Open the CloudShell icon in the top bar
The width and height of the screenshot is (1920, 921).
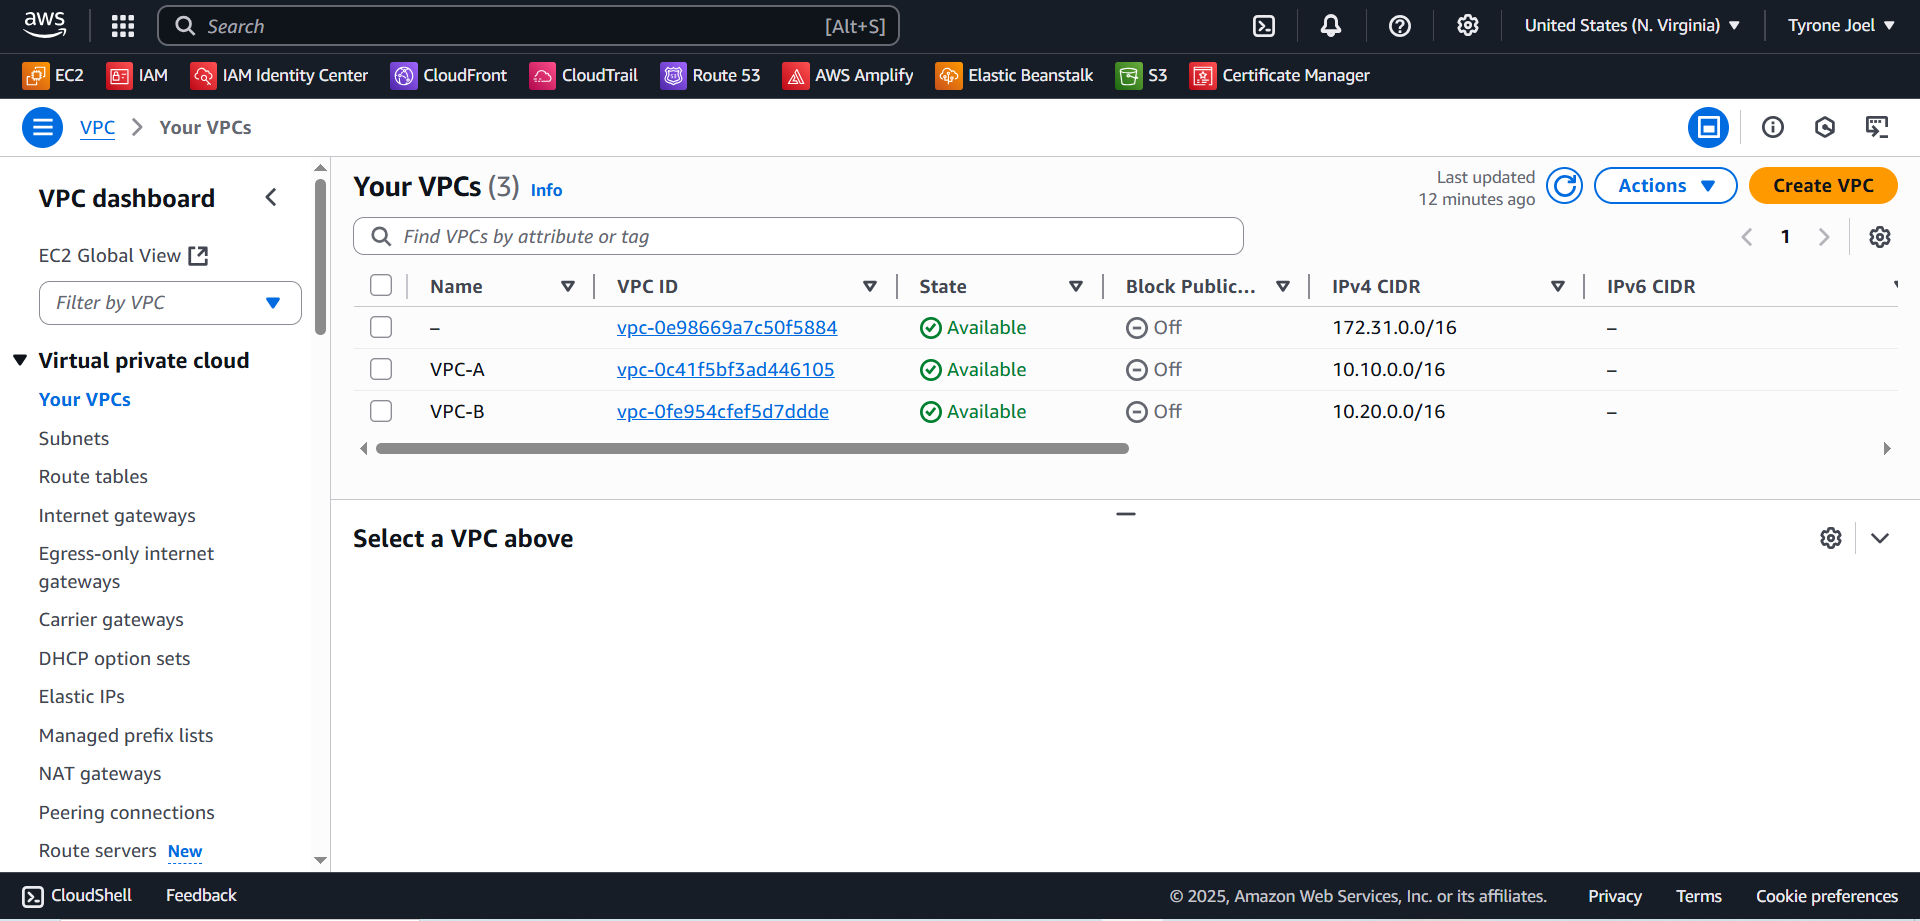(x=1264, y=26)
